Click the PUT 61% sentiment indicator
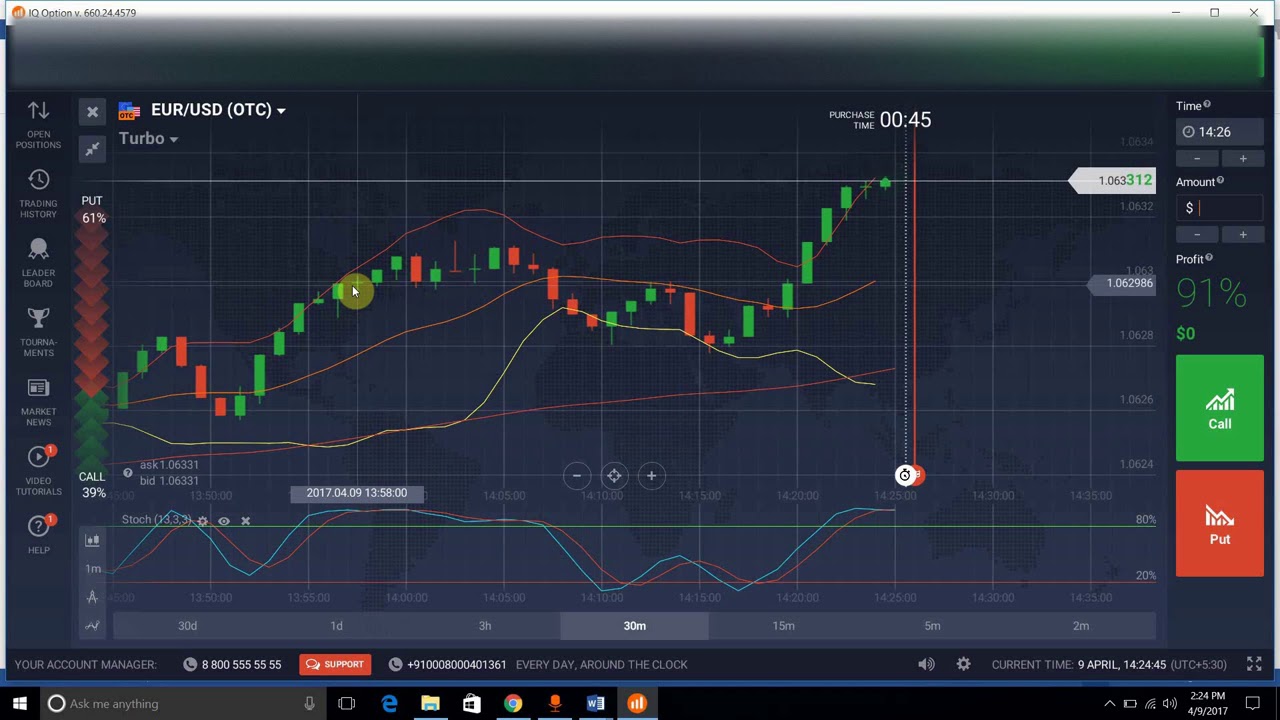 92,209
